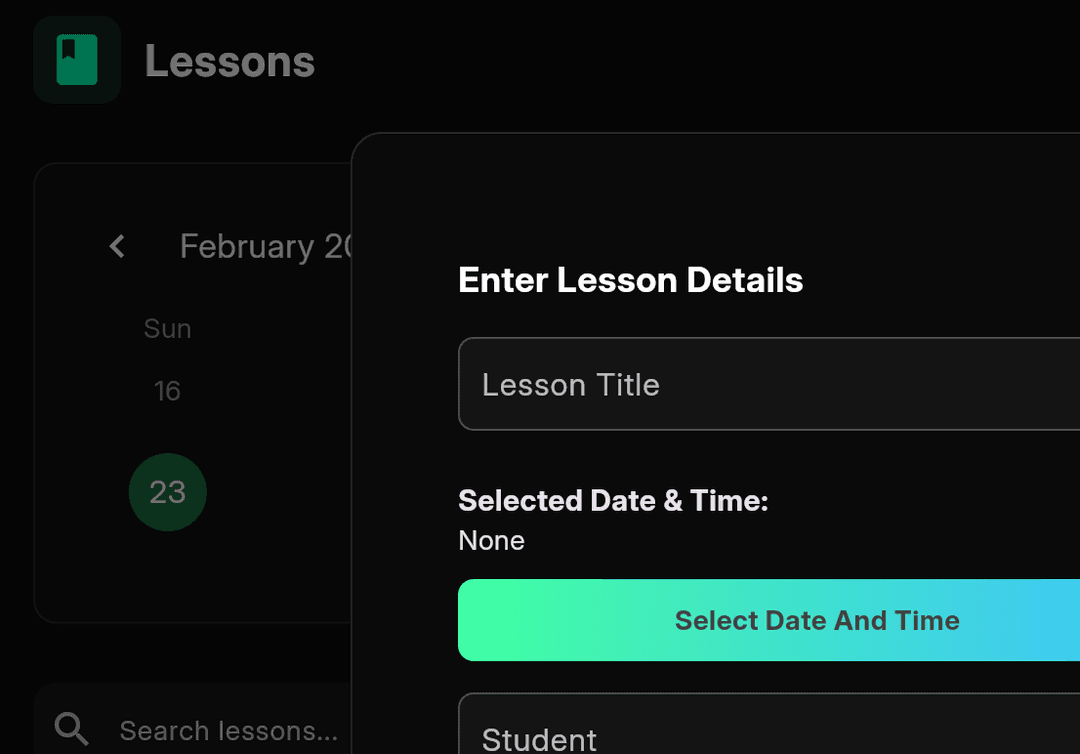Screen dimensions: 1080x754
Task: Open the February month label
Action: (x=264, y=246)
